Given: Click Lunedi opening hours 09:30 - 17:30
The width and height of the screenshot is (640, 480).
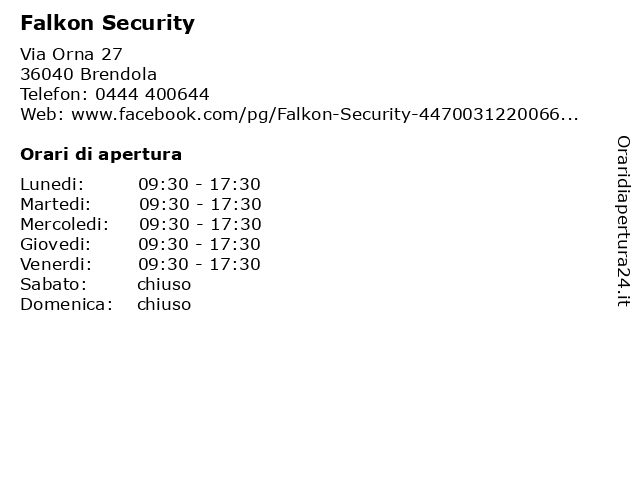Looking at the screenshot, I should point(199,184).
